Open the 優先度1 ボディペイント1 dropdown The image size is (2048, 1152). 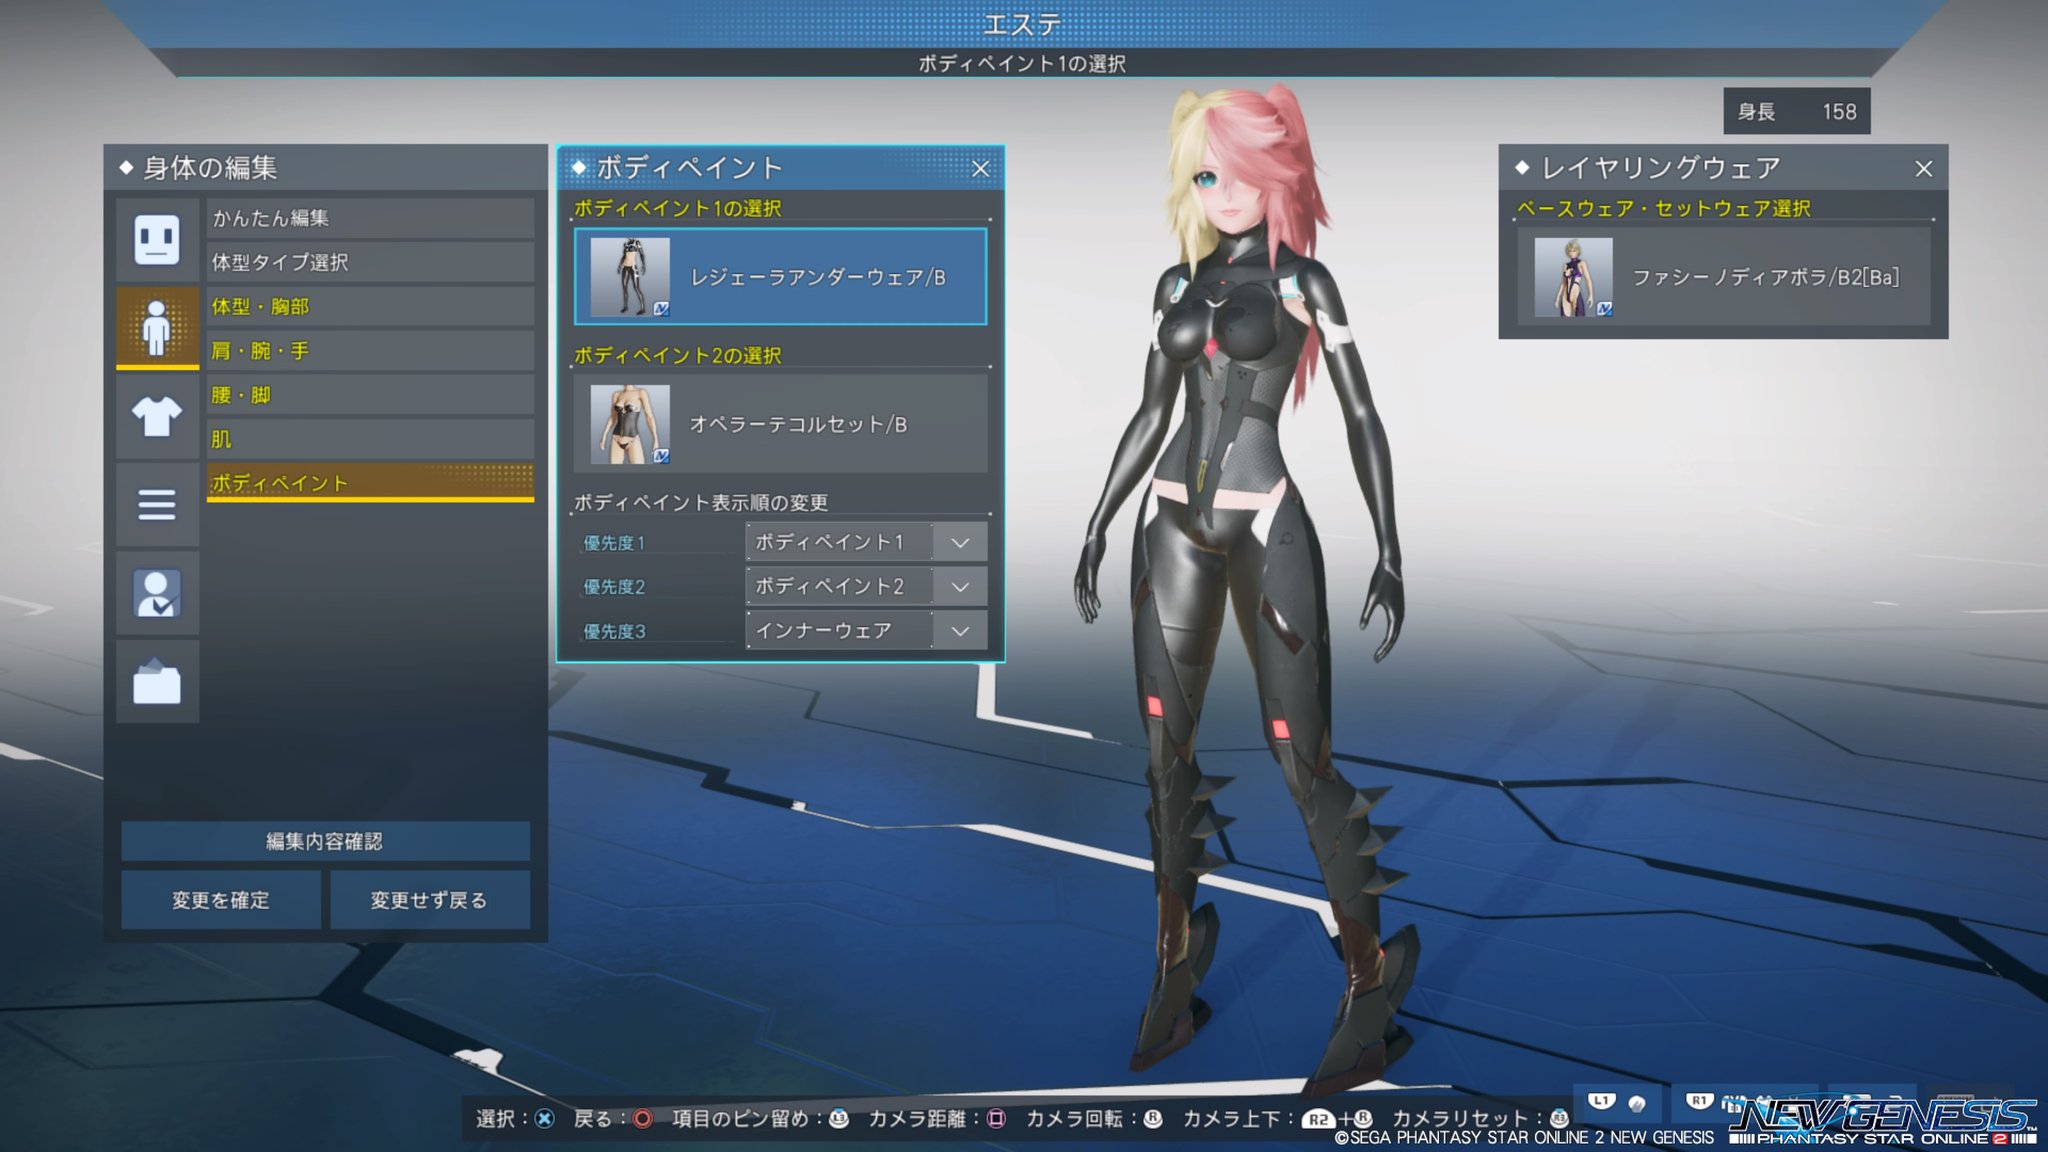pos(866,542)
